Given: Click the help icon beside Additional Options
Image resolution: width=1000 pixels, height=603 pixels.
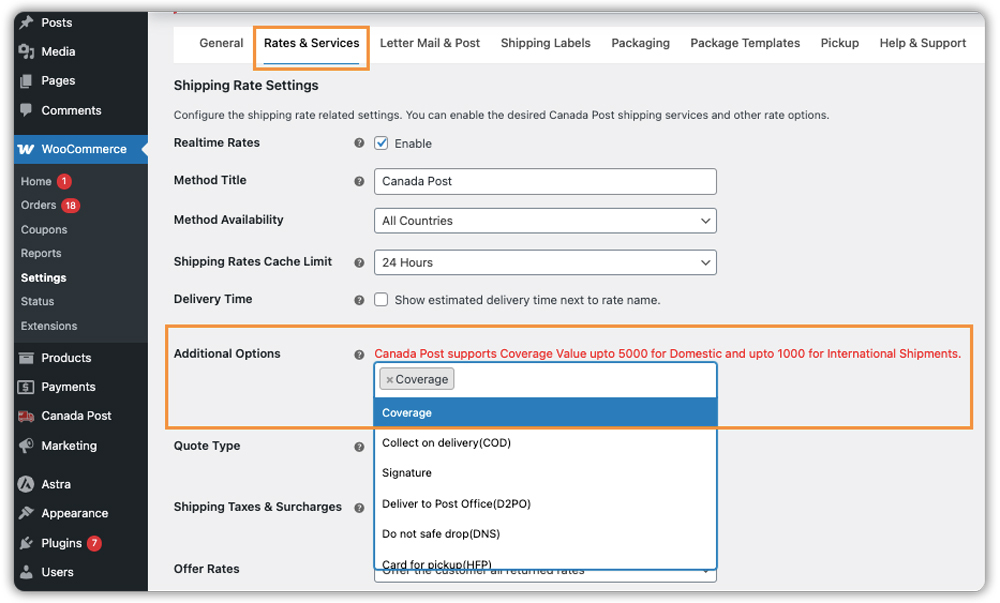Looking at the screenshot, I should tap(359, 354).
